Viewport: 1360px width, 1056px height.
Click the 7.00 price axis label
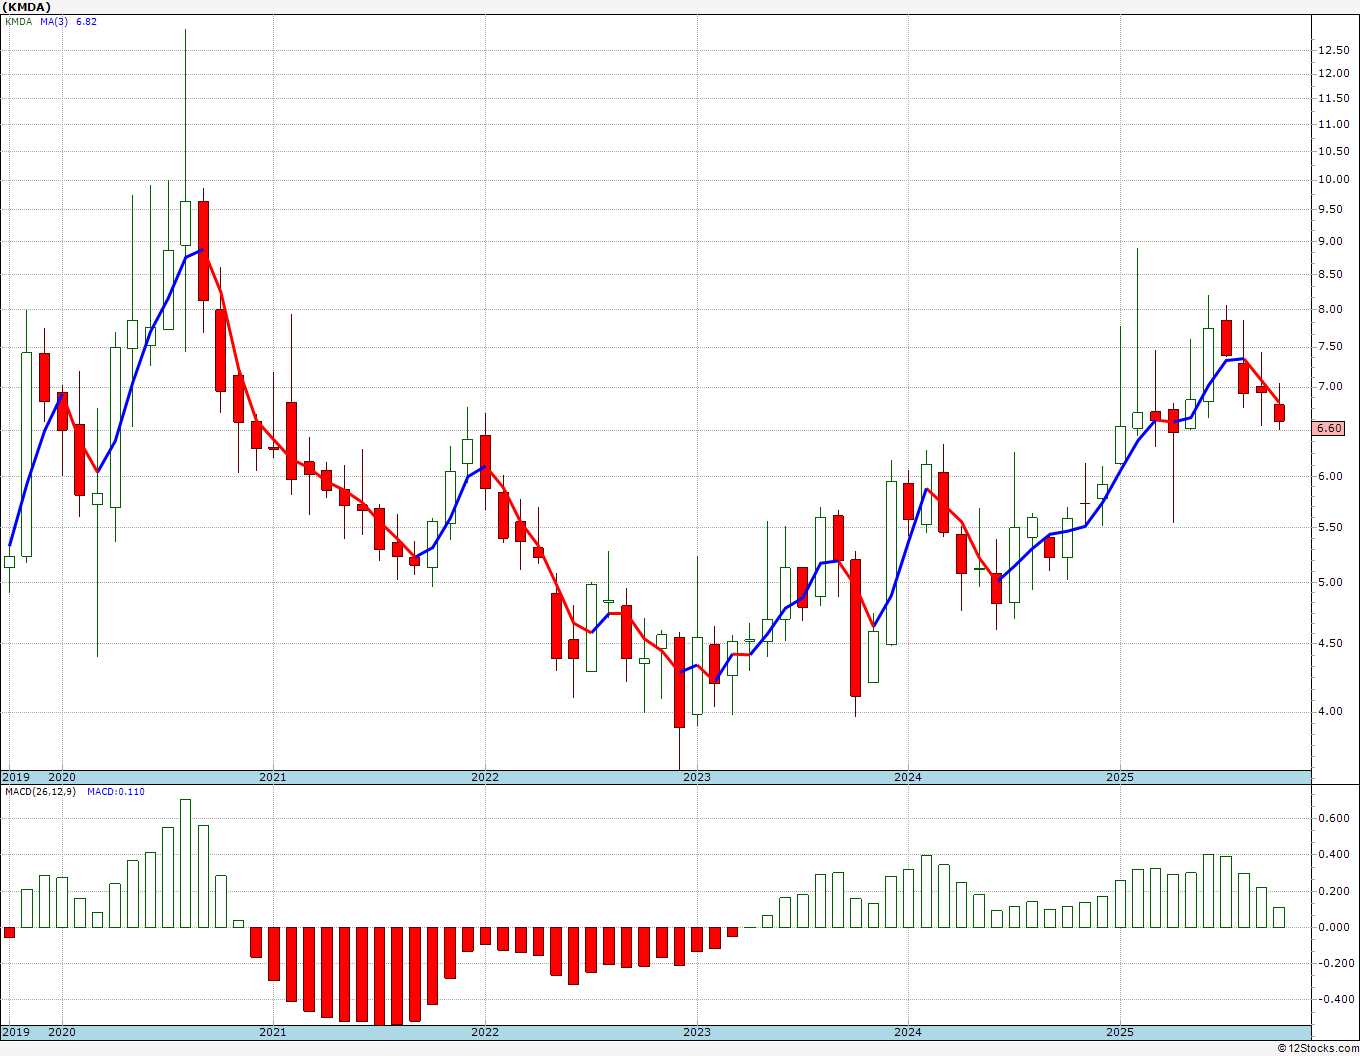coord(1331,386)
